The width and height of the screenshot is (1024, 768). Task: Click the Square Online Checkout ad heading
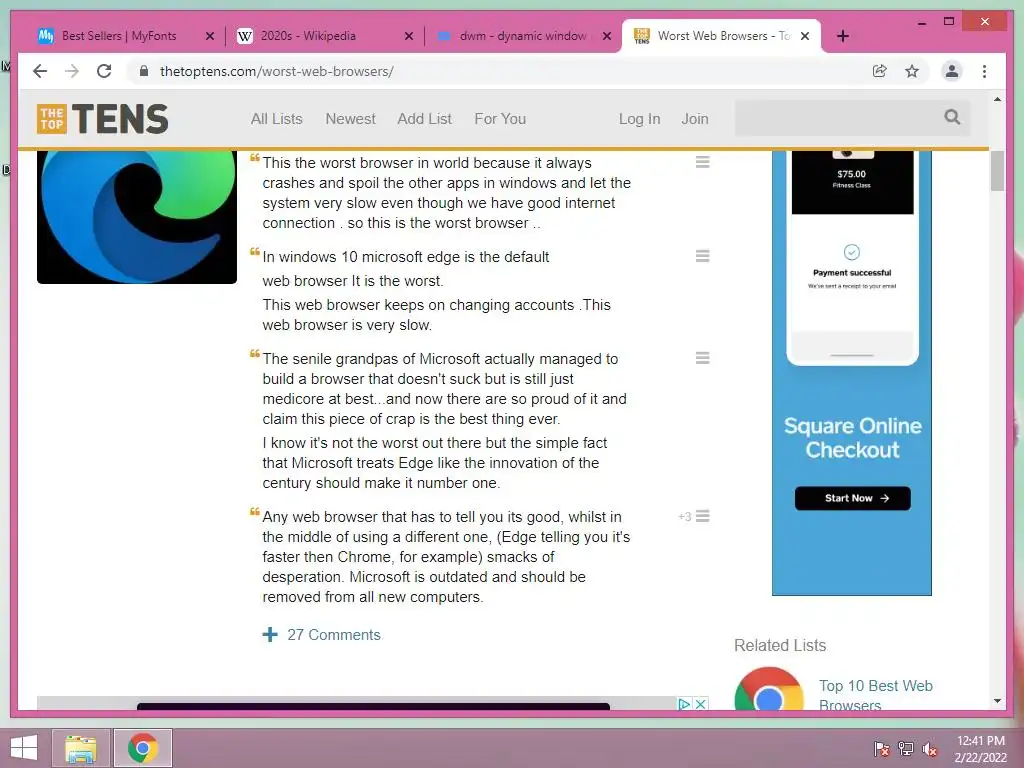pos(852,438)
